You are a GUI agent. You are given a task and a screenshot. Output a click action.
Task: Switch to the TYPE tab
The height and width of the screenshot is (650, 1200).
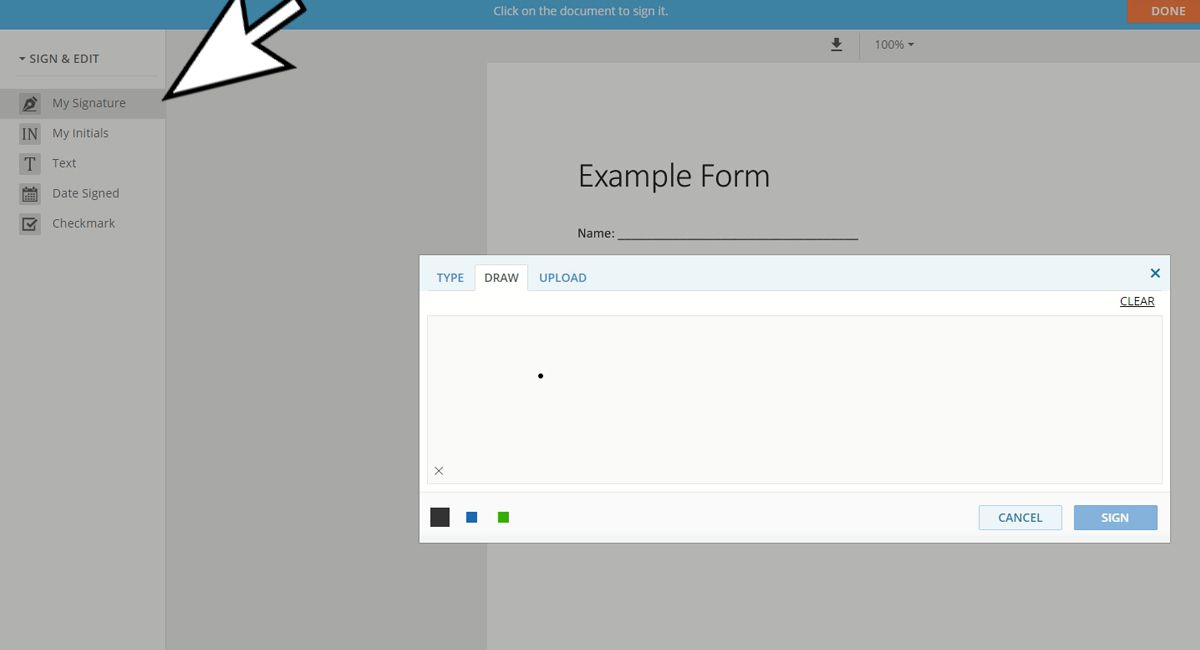(450, 278)
